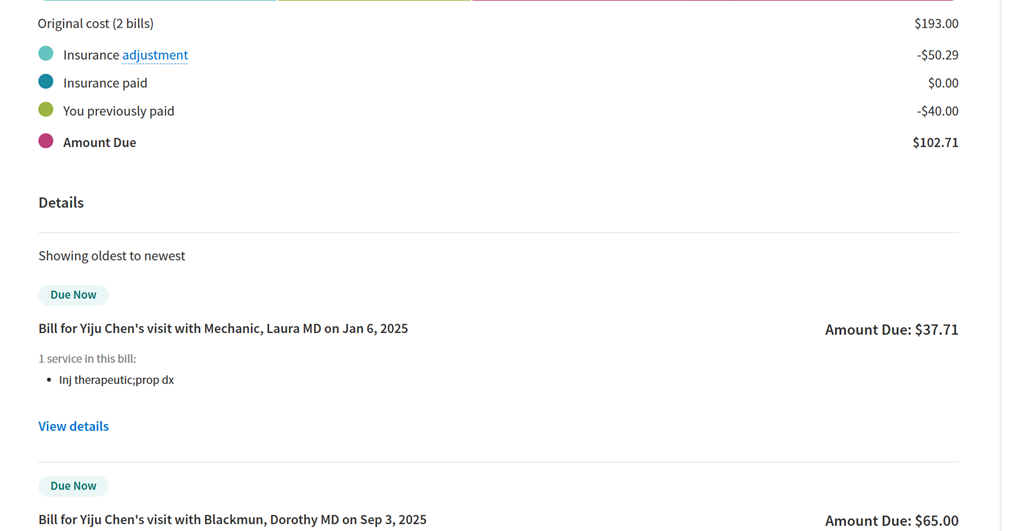Click the teal Insurance adjustment legend dot
This screenshot has width=1024, height=531.
point(46,54)
